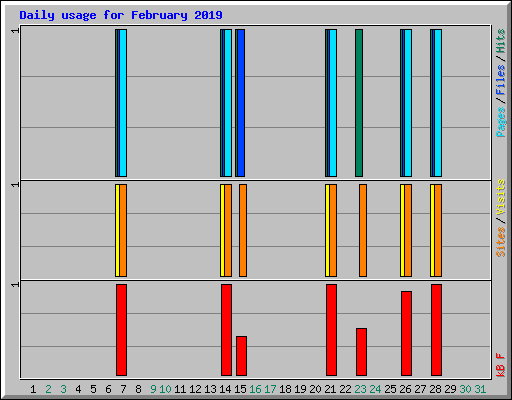The image size is (512, 400).
Task: Click x-axis day label "12"
Action: click(195, 389)
